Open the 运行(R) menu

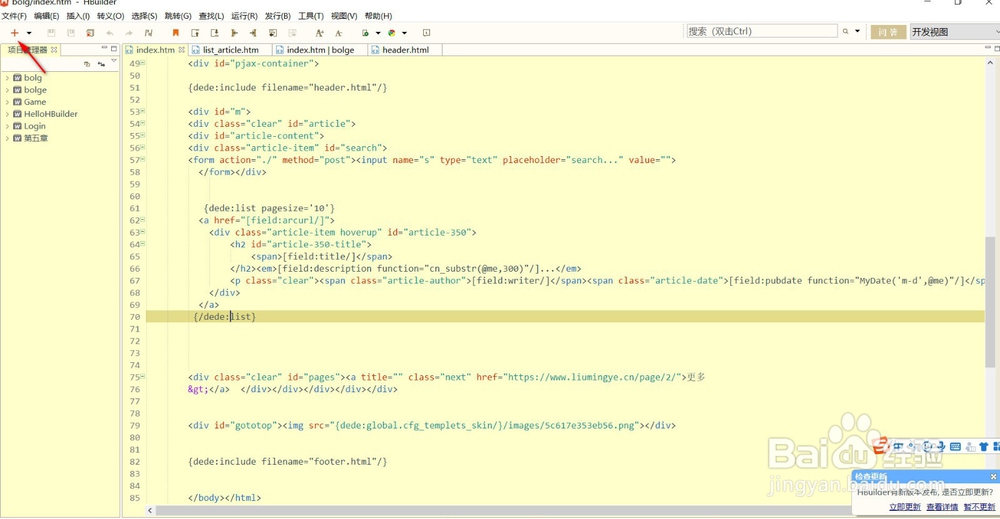(244, 16)
